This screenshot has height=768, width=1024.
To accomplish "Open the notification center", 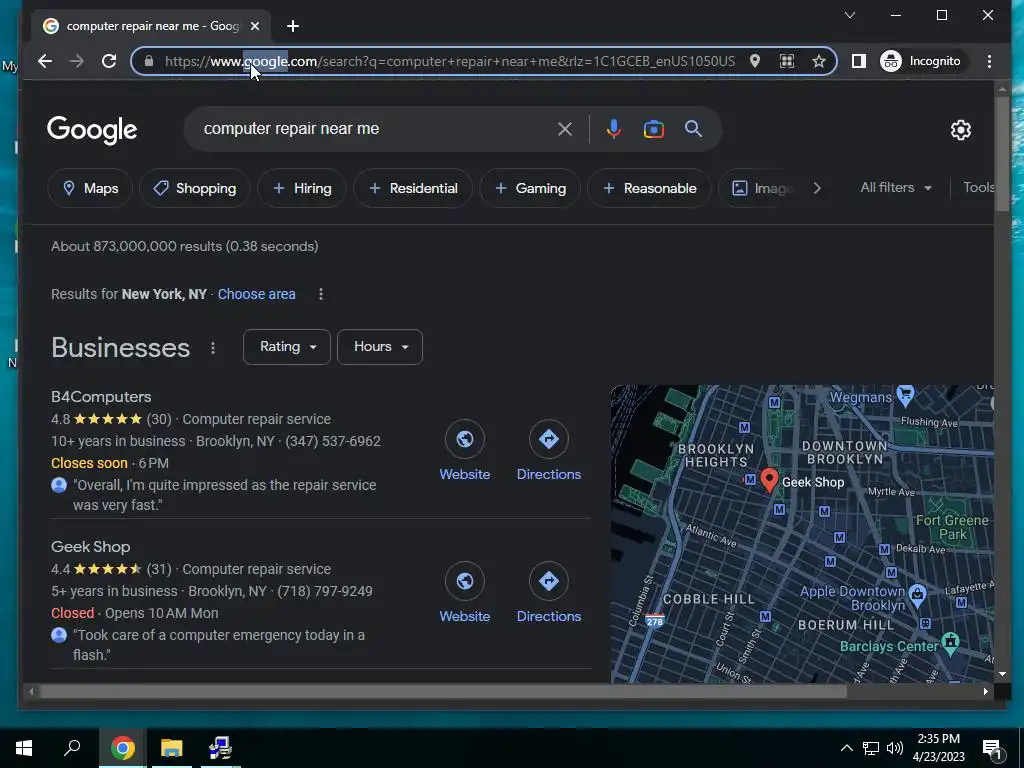I will (992, 749).
